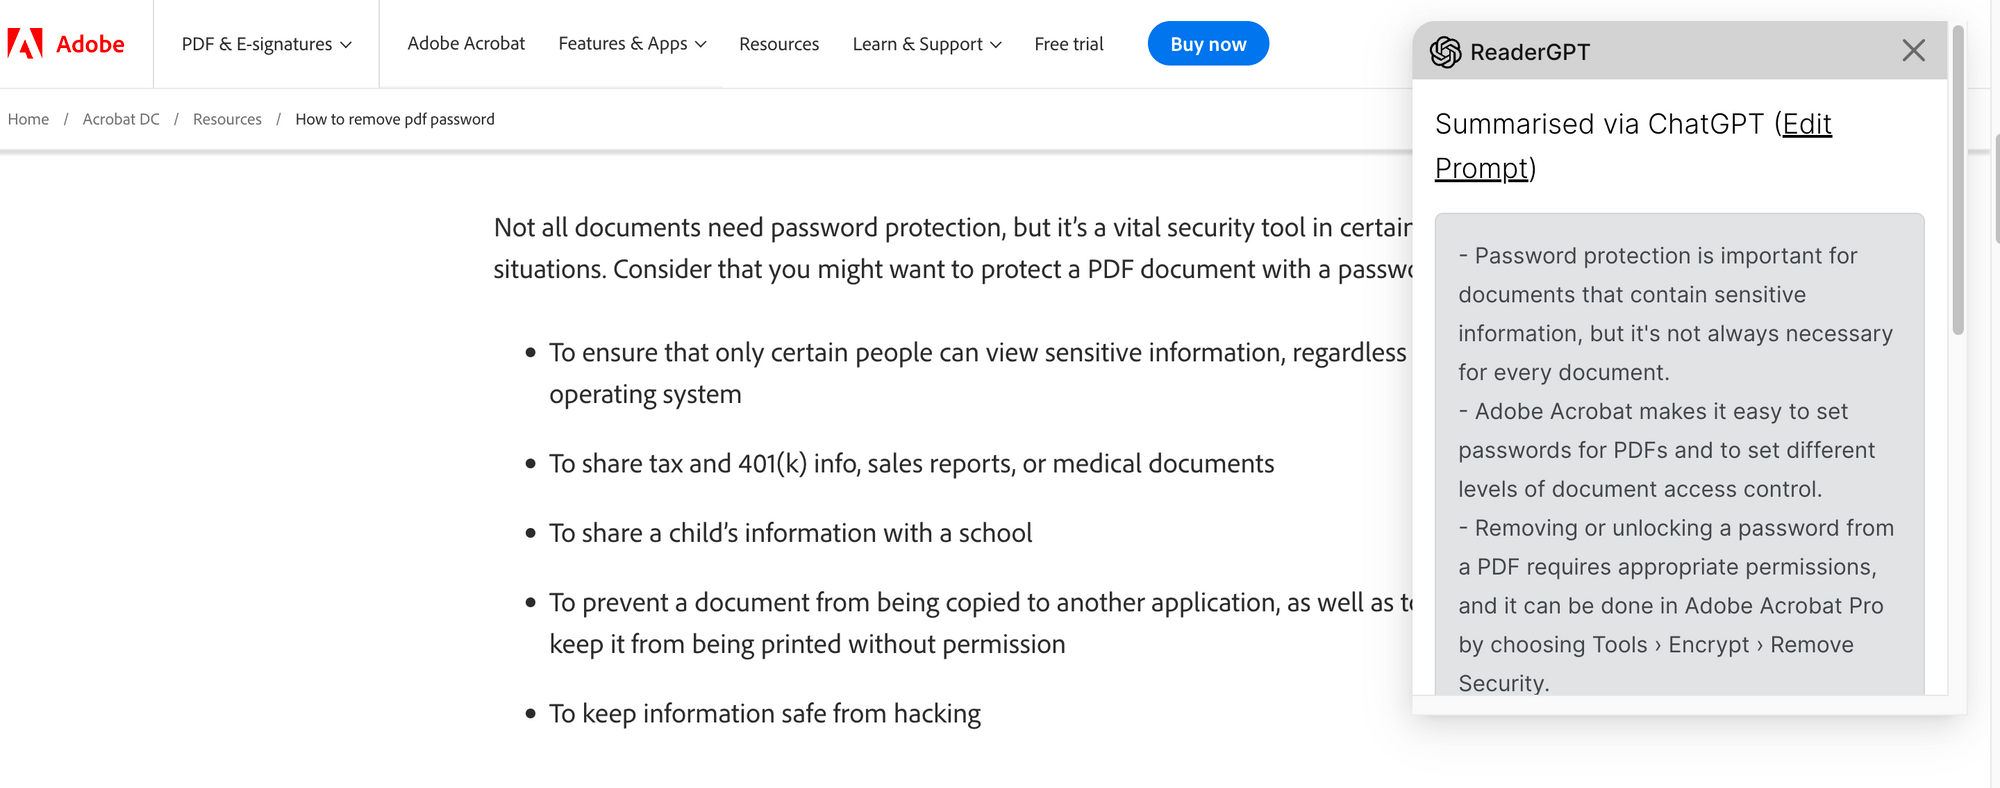This screenshot has height=788, width=2000.
Task: Open Acrobat DC breadcrumb link
Action: [121, 119]
